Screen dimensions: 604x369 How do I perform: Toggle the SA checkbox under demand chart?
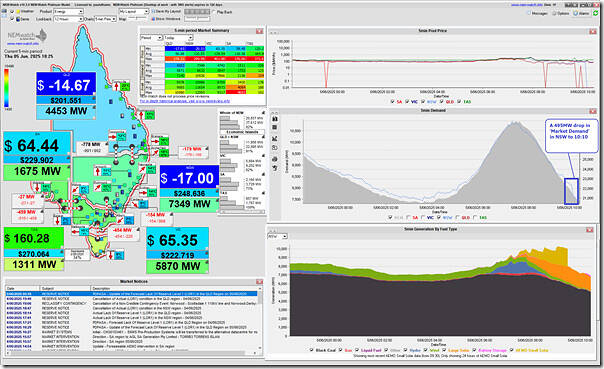coord(408,218)
